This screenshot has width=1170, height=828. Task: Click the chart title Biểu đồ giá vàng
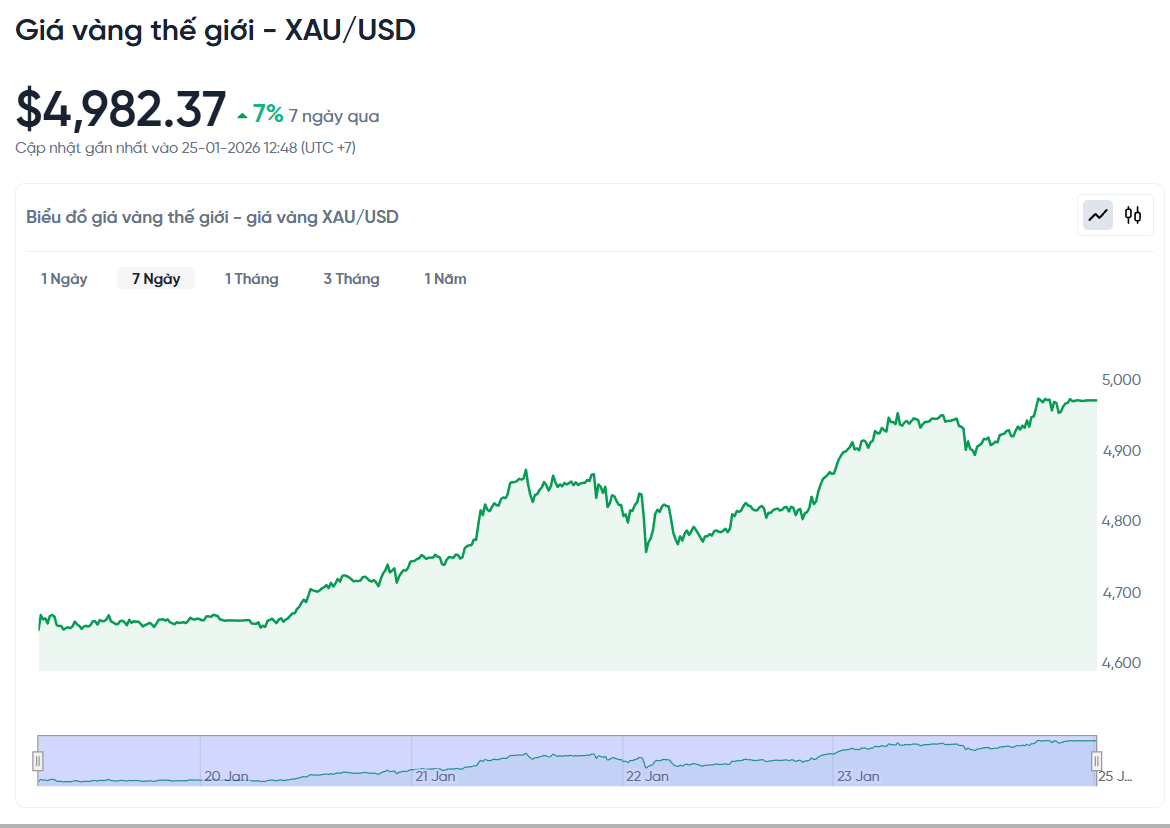pos(210,216)
